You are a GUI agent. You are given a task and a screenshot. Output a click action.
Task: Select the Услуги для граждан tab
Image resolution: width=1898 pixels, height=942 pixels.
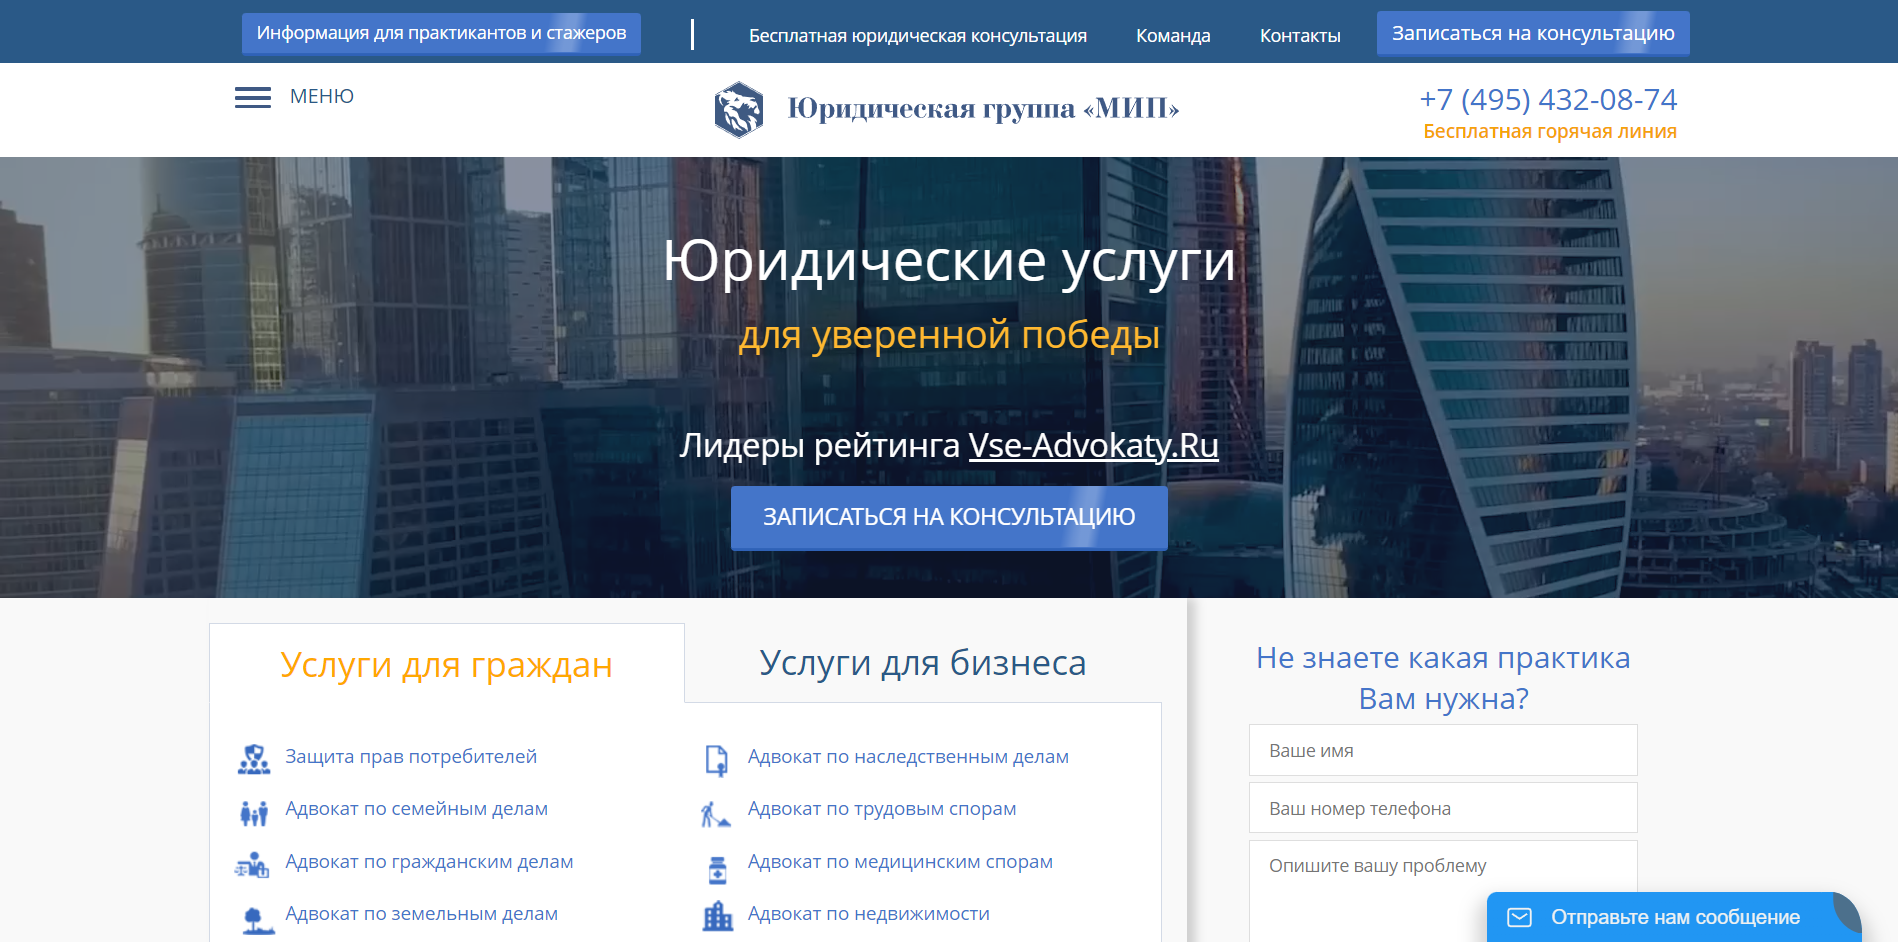pyautogui.click(x=446, y=665)
